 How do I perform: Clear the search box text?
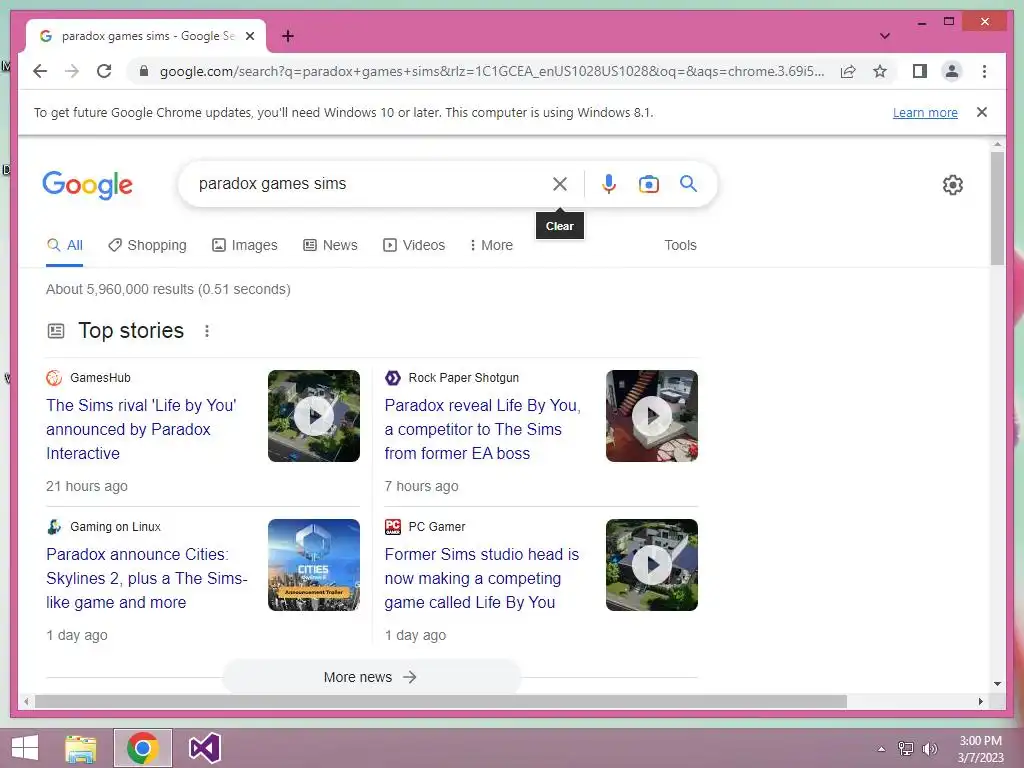coord(560,184)
